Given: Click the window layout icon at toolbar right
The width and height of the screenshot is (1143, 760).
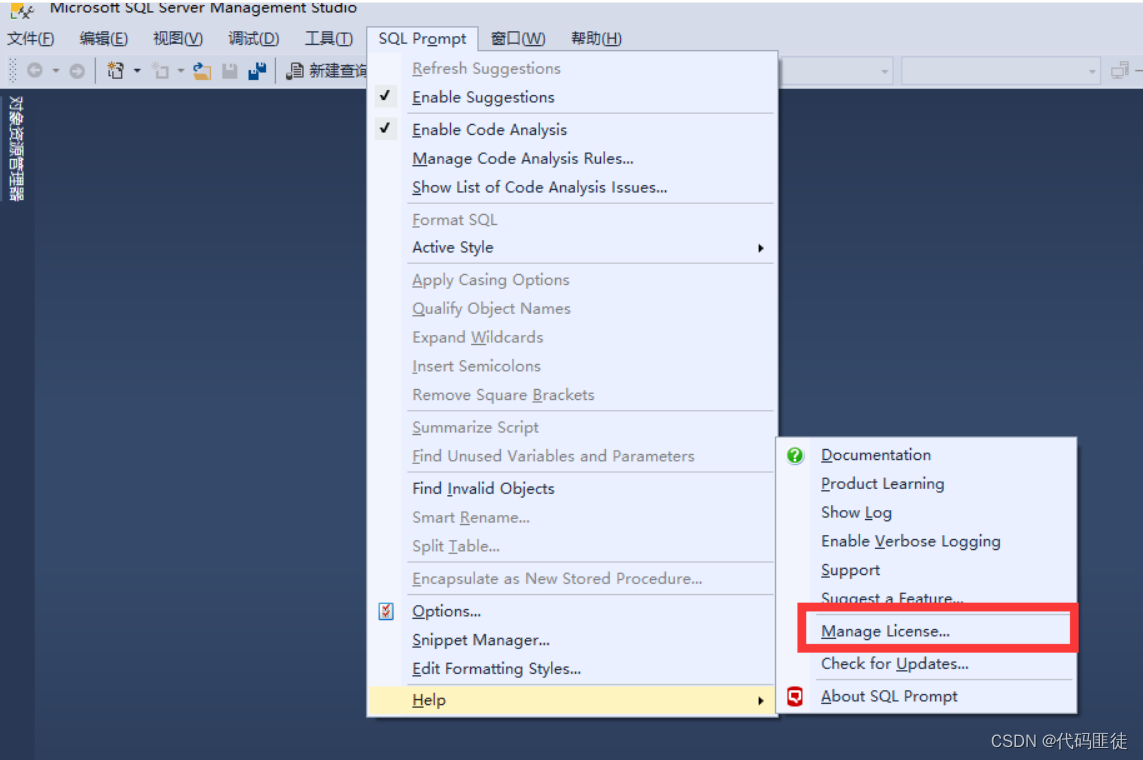Looking at the screenshot, I should tap(1120, 71).
